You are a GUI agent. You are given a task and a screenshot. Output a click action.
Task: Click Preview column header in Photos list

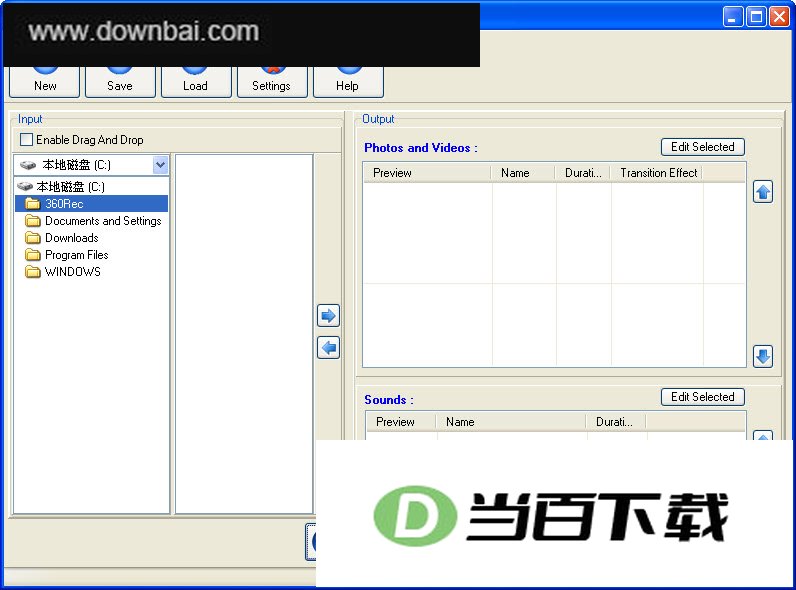click(427, 173)
